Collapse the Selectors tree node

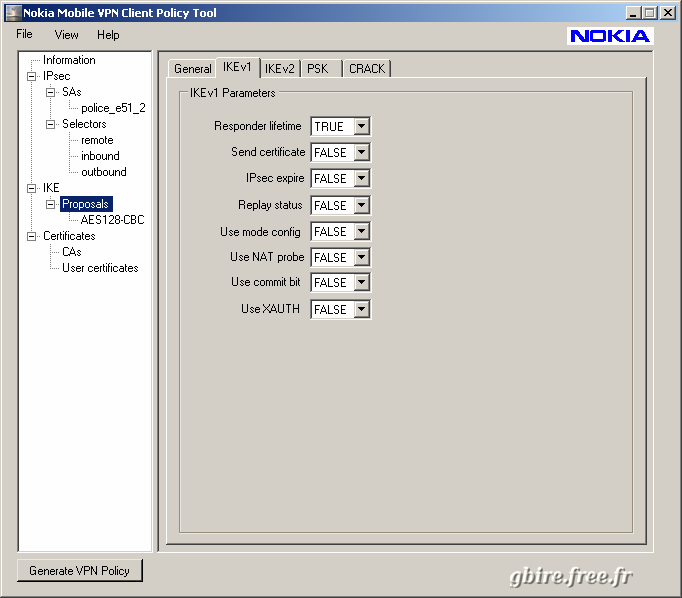point(50,124)
